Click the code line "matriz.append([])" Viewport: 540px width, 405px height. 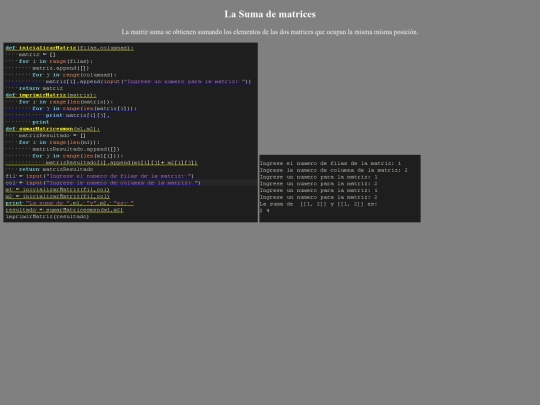click(x=61, y=68)
